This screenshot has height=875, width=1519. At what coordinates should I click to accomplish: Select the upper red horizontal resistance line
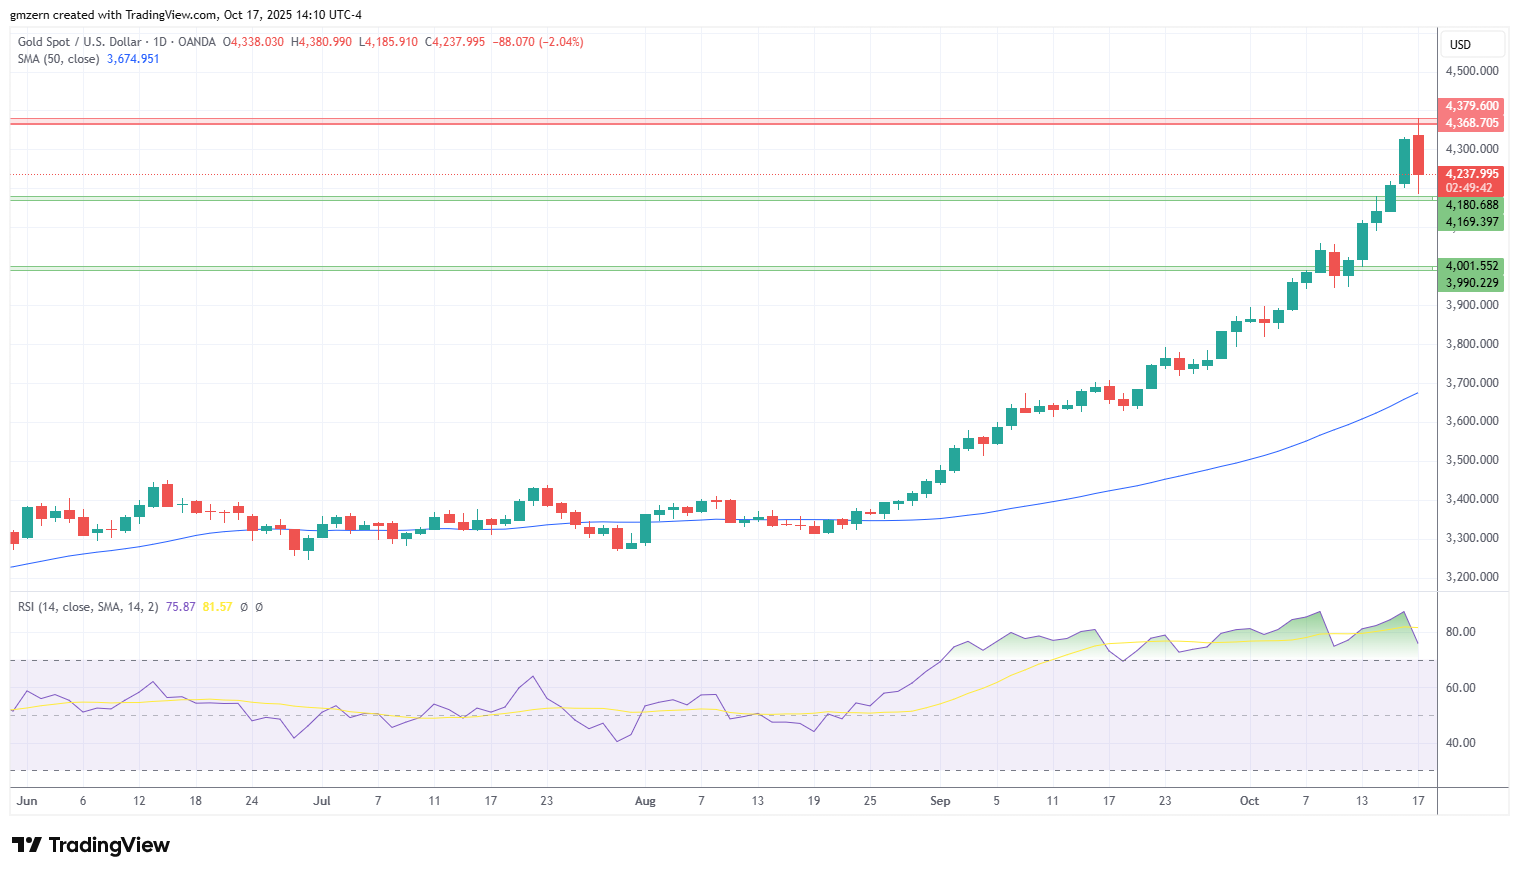700,119
